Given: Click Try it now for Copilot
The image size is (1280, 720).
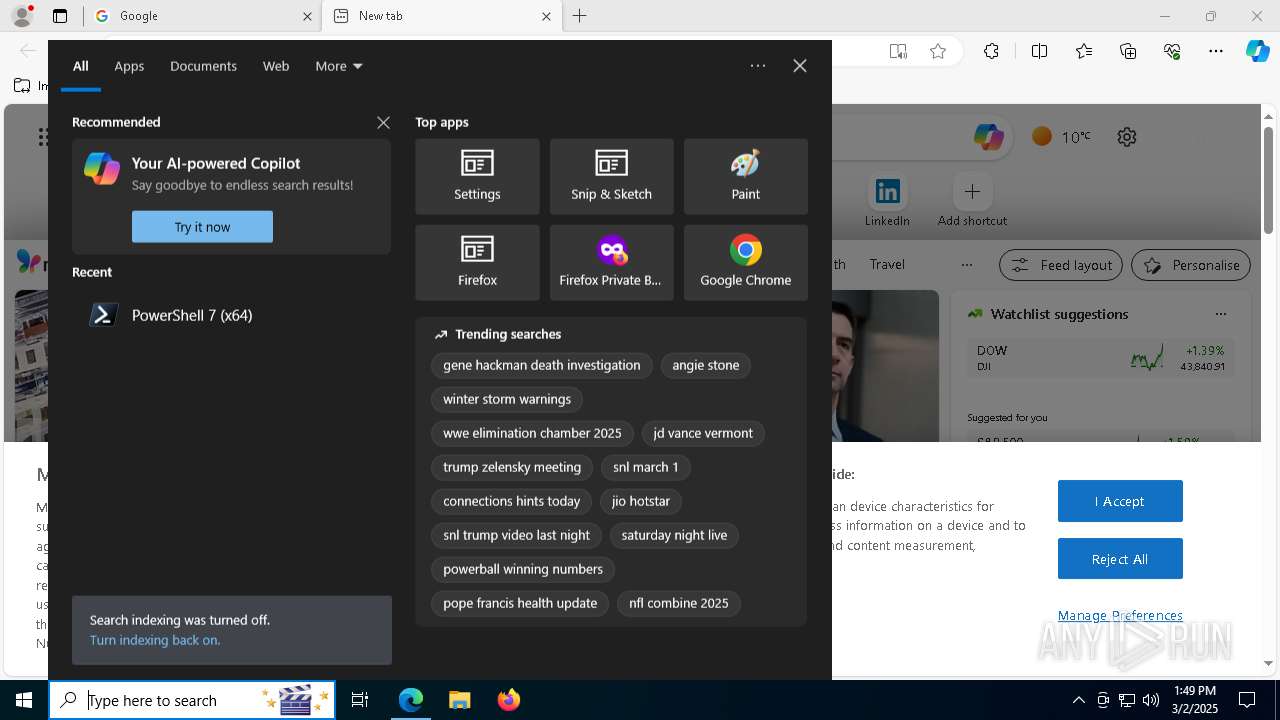Looking at the screenshot, I should point(202,227).
